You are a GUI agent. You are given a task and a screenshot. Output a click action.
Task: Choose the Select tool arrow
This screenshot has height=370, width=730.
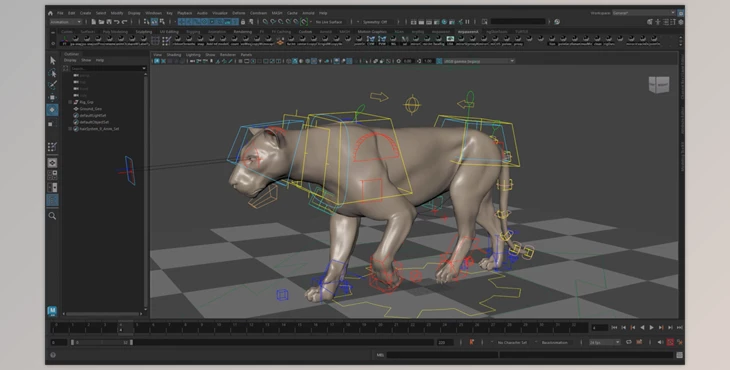click(52, 61)
